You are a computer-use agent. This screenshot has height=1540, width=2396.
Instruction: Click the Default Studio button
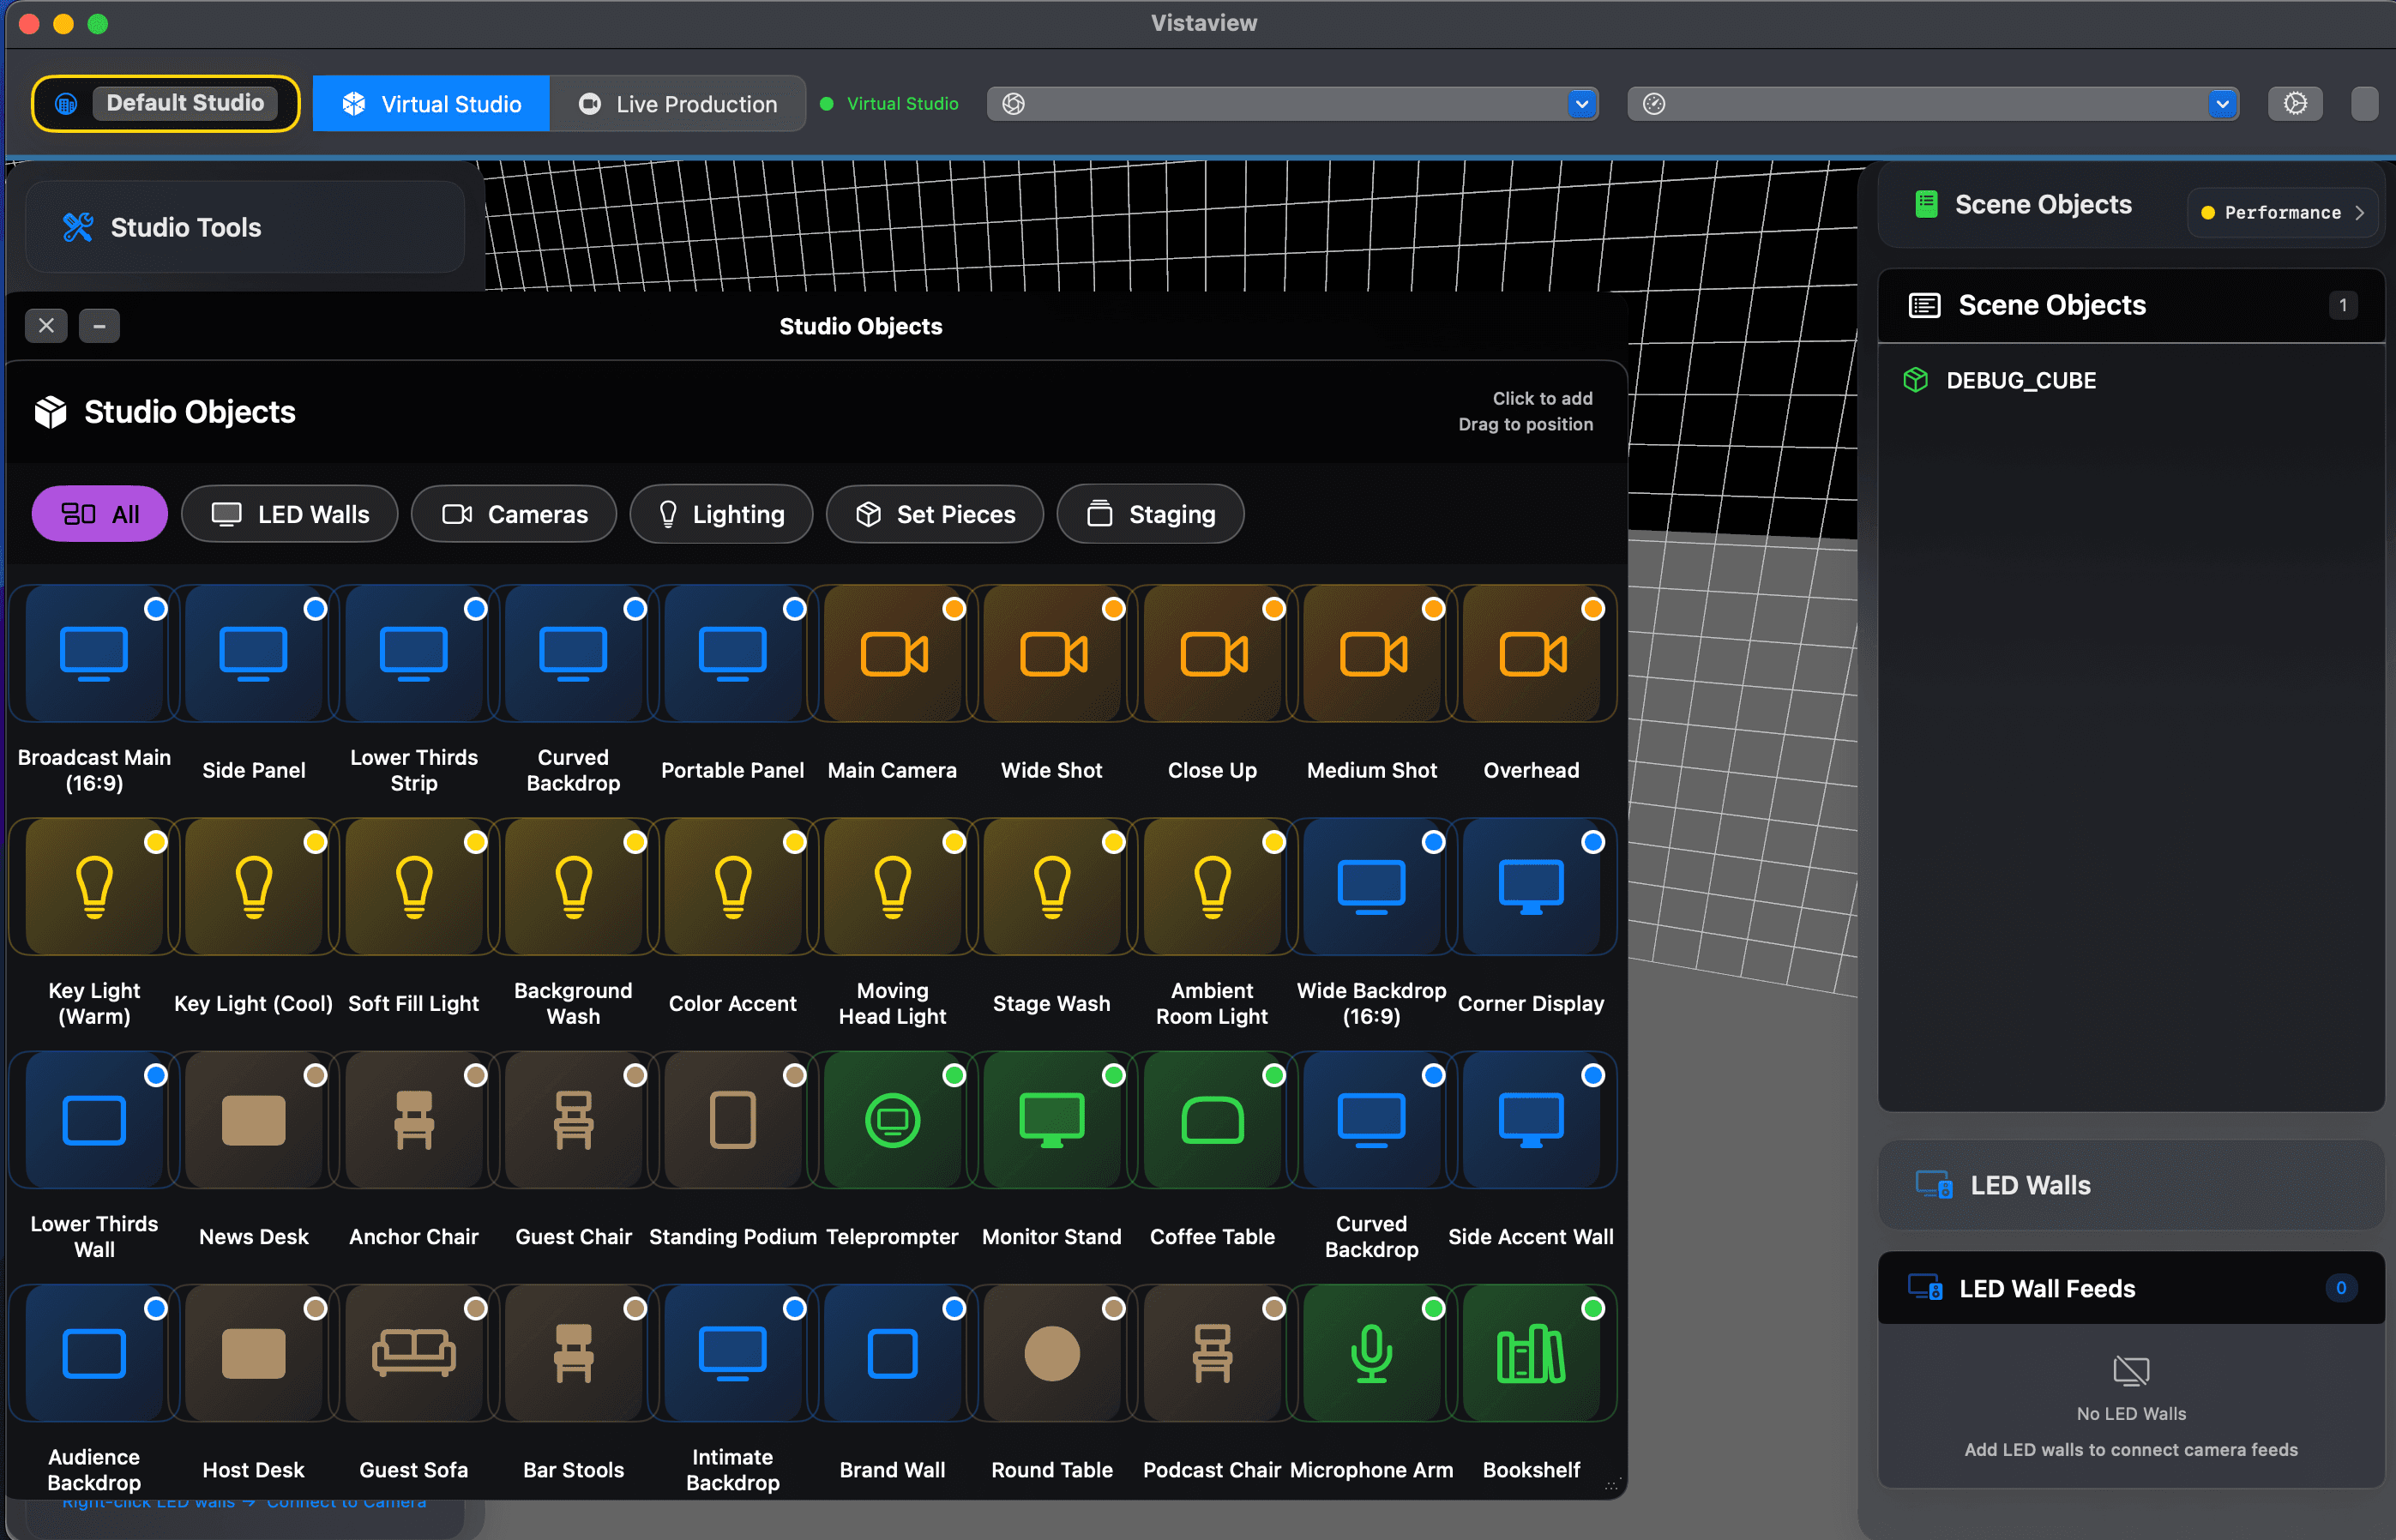(166, 103)
